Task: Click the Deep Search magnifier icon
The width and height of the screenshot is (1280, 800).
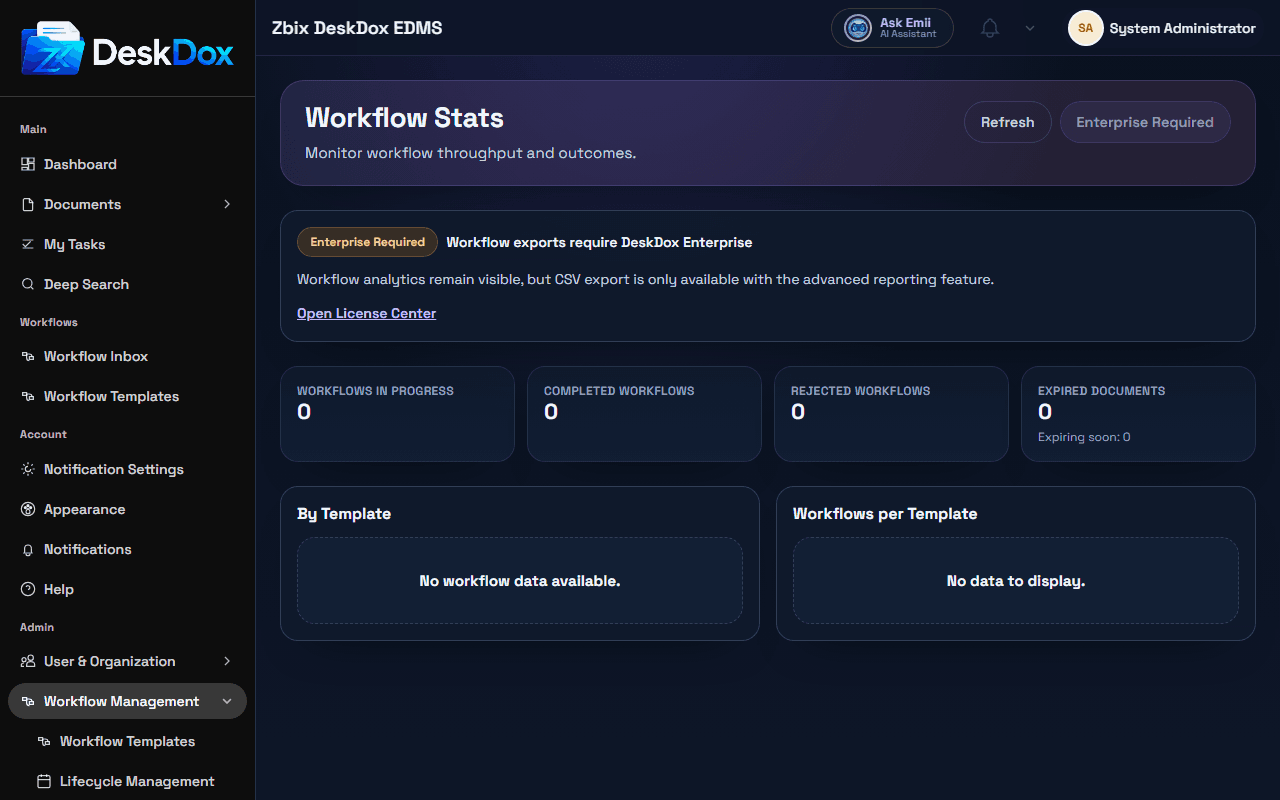Action: [x=28, y=284]
